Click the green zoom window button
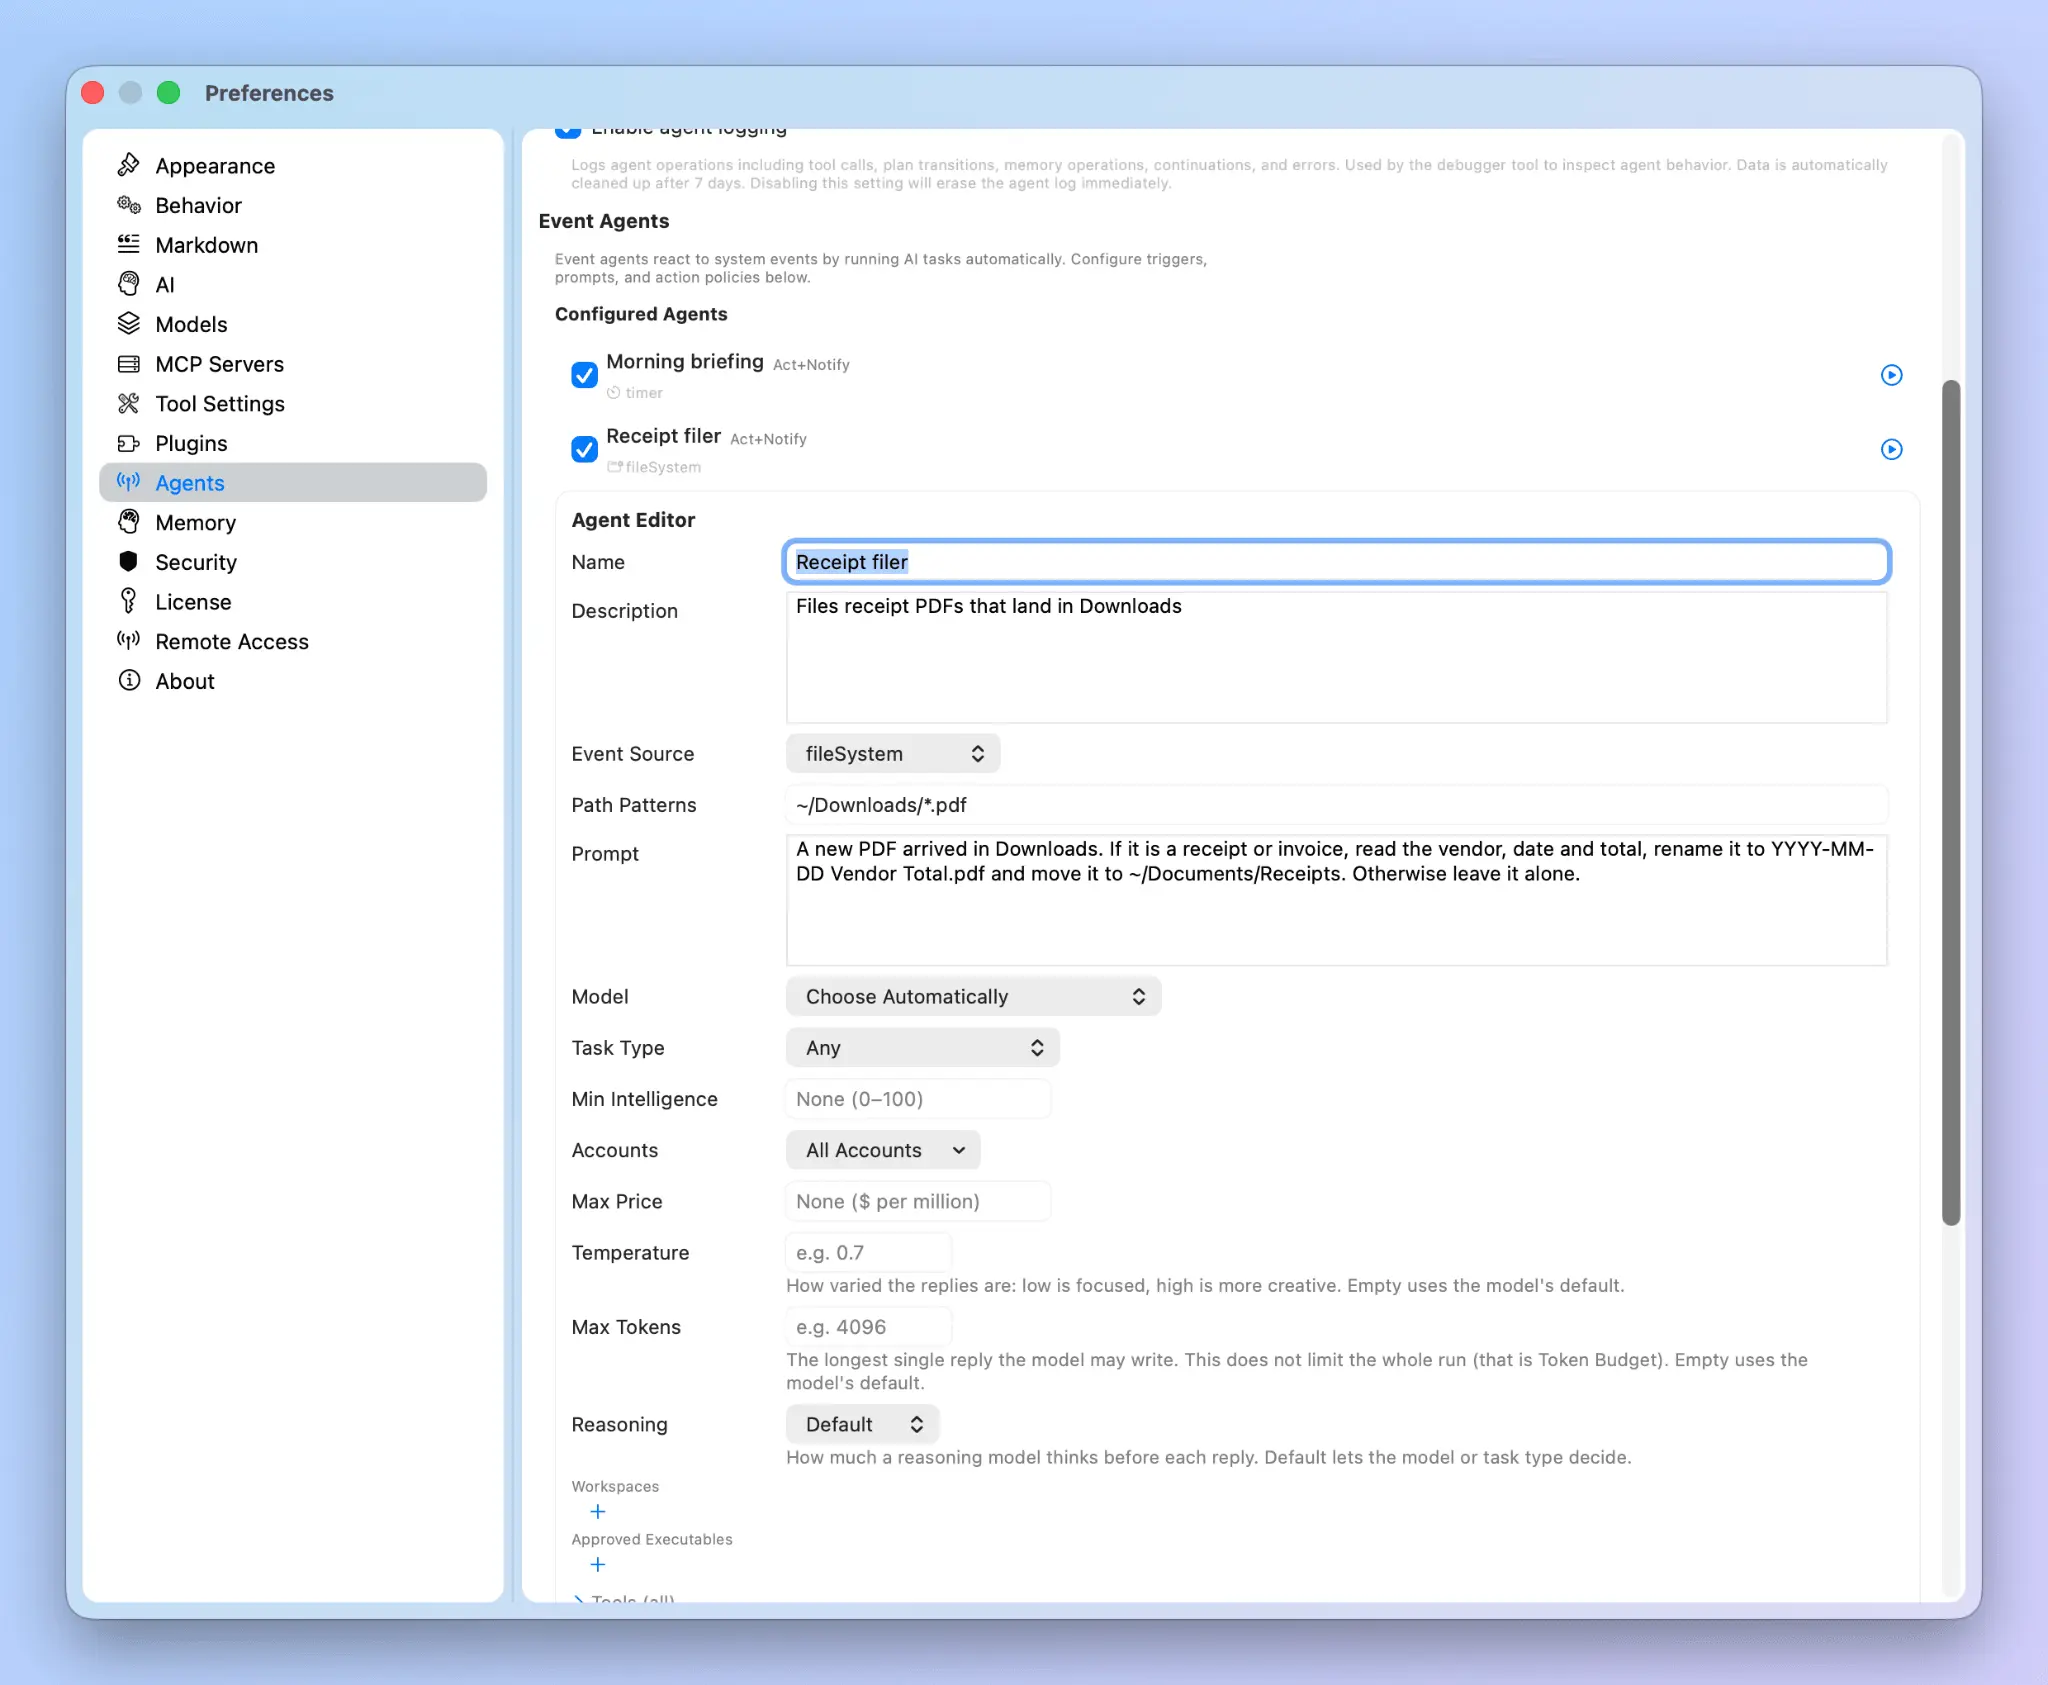Screen dimensions: 2048x1685 click(x=169, y=93)
